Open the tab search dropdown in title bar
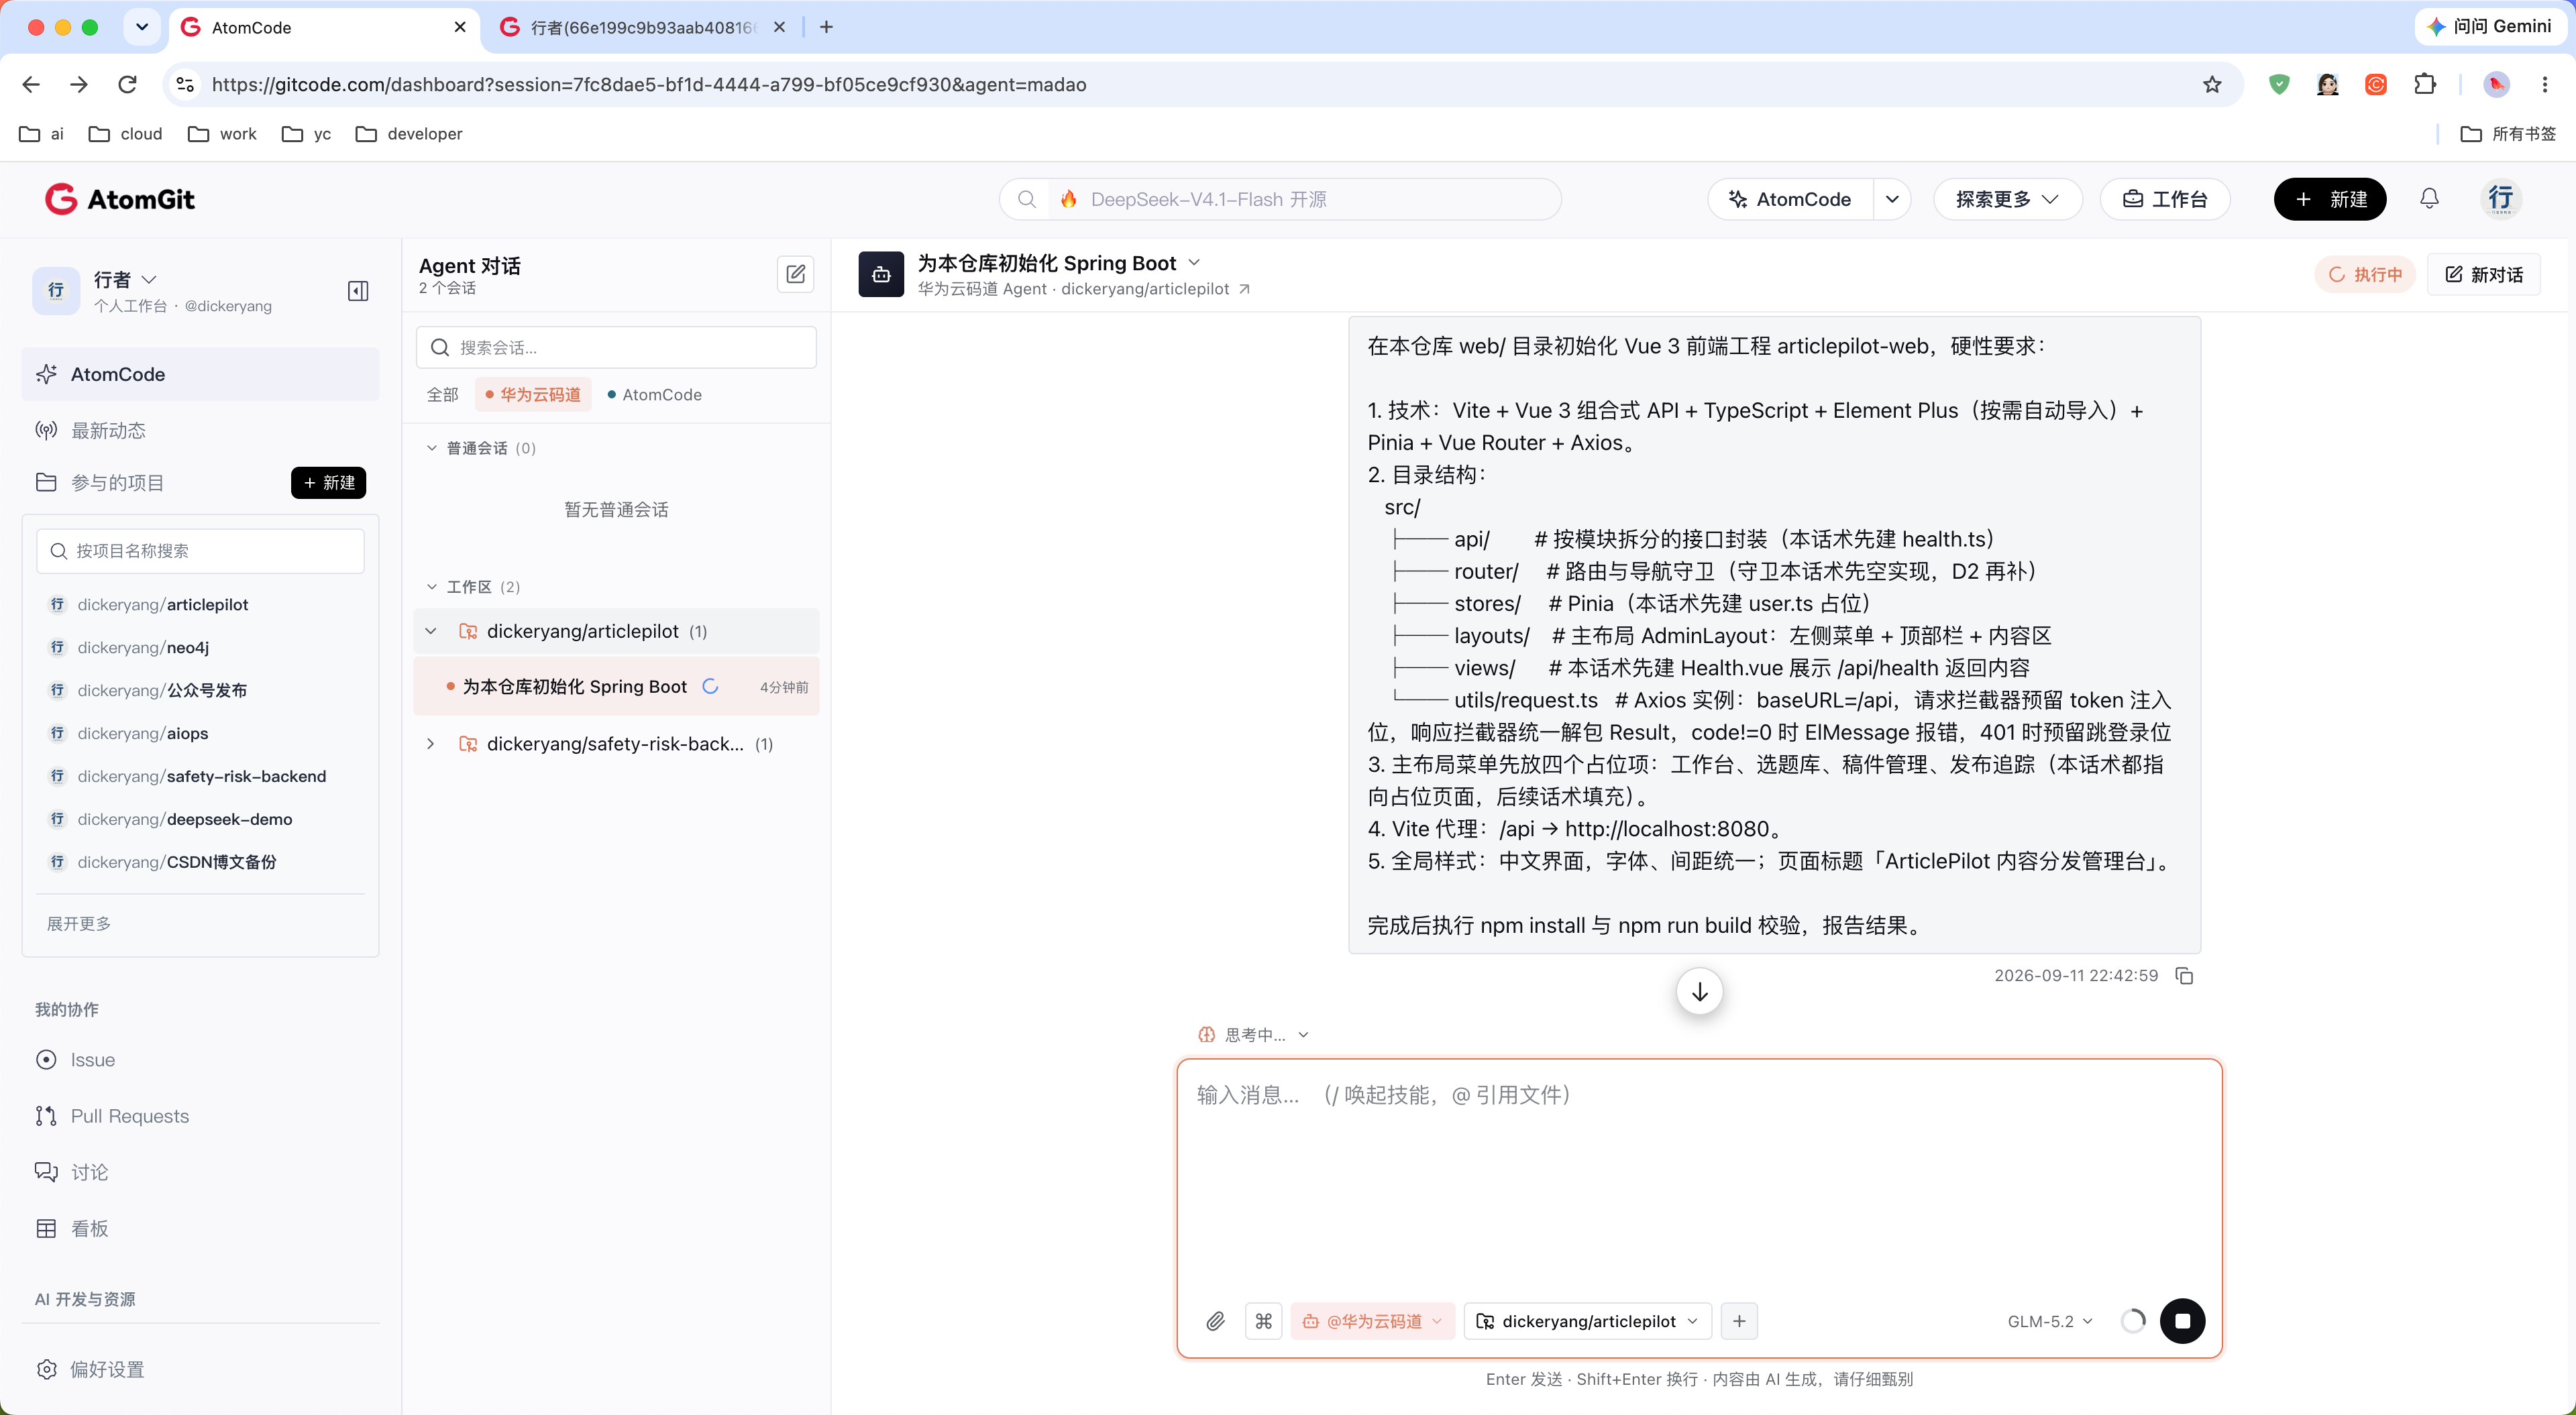2576x1415 pixels. point(142,27)
